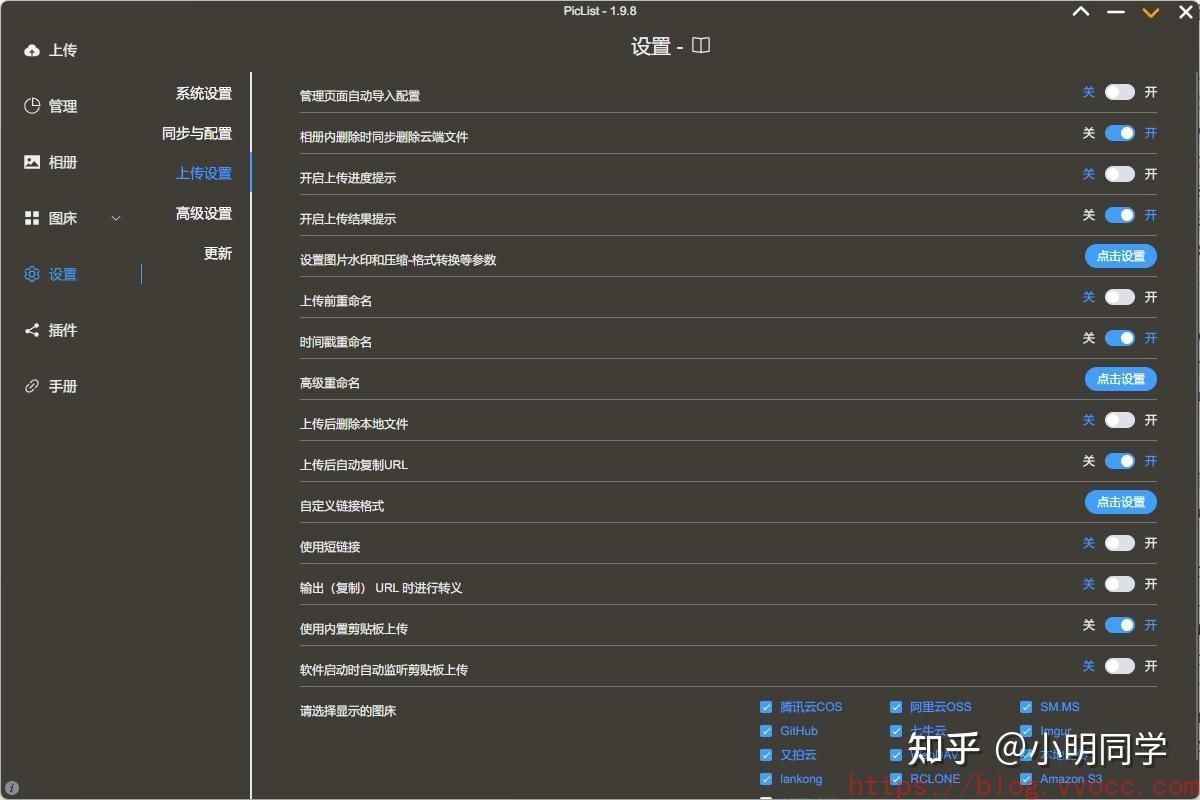1200x800 pixels.
Task: Click 点击设置 button for 自定义链接格式
Action: 1120,502
